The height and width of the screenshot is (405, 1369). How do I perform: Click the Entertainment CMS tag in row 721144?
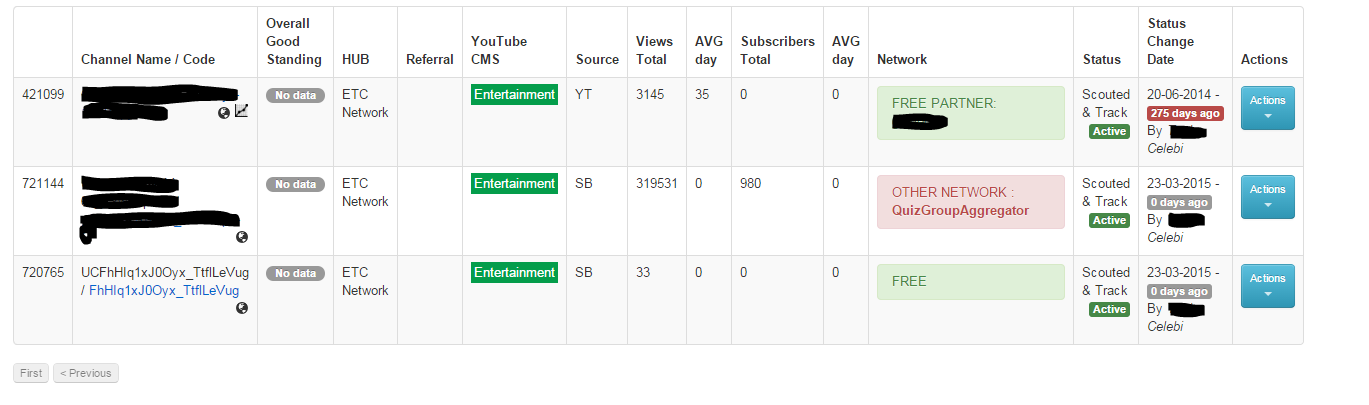click(514, 184)
